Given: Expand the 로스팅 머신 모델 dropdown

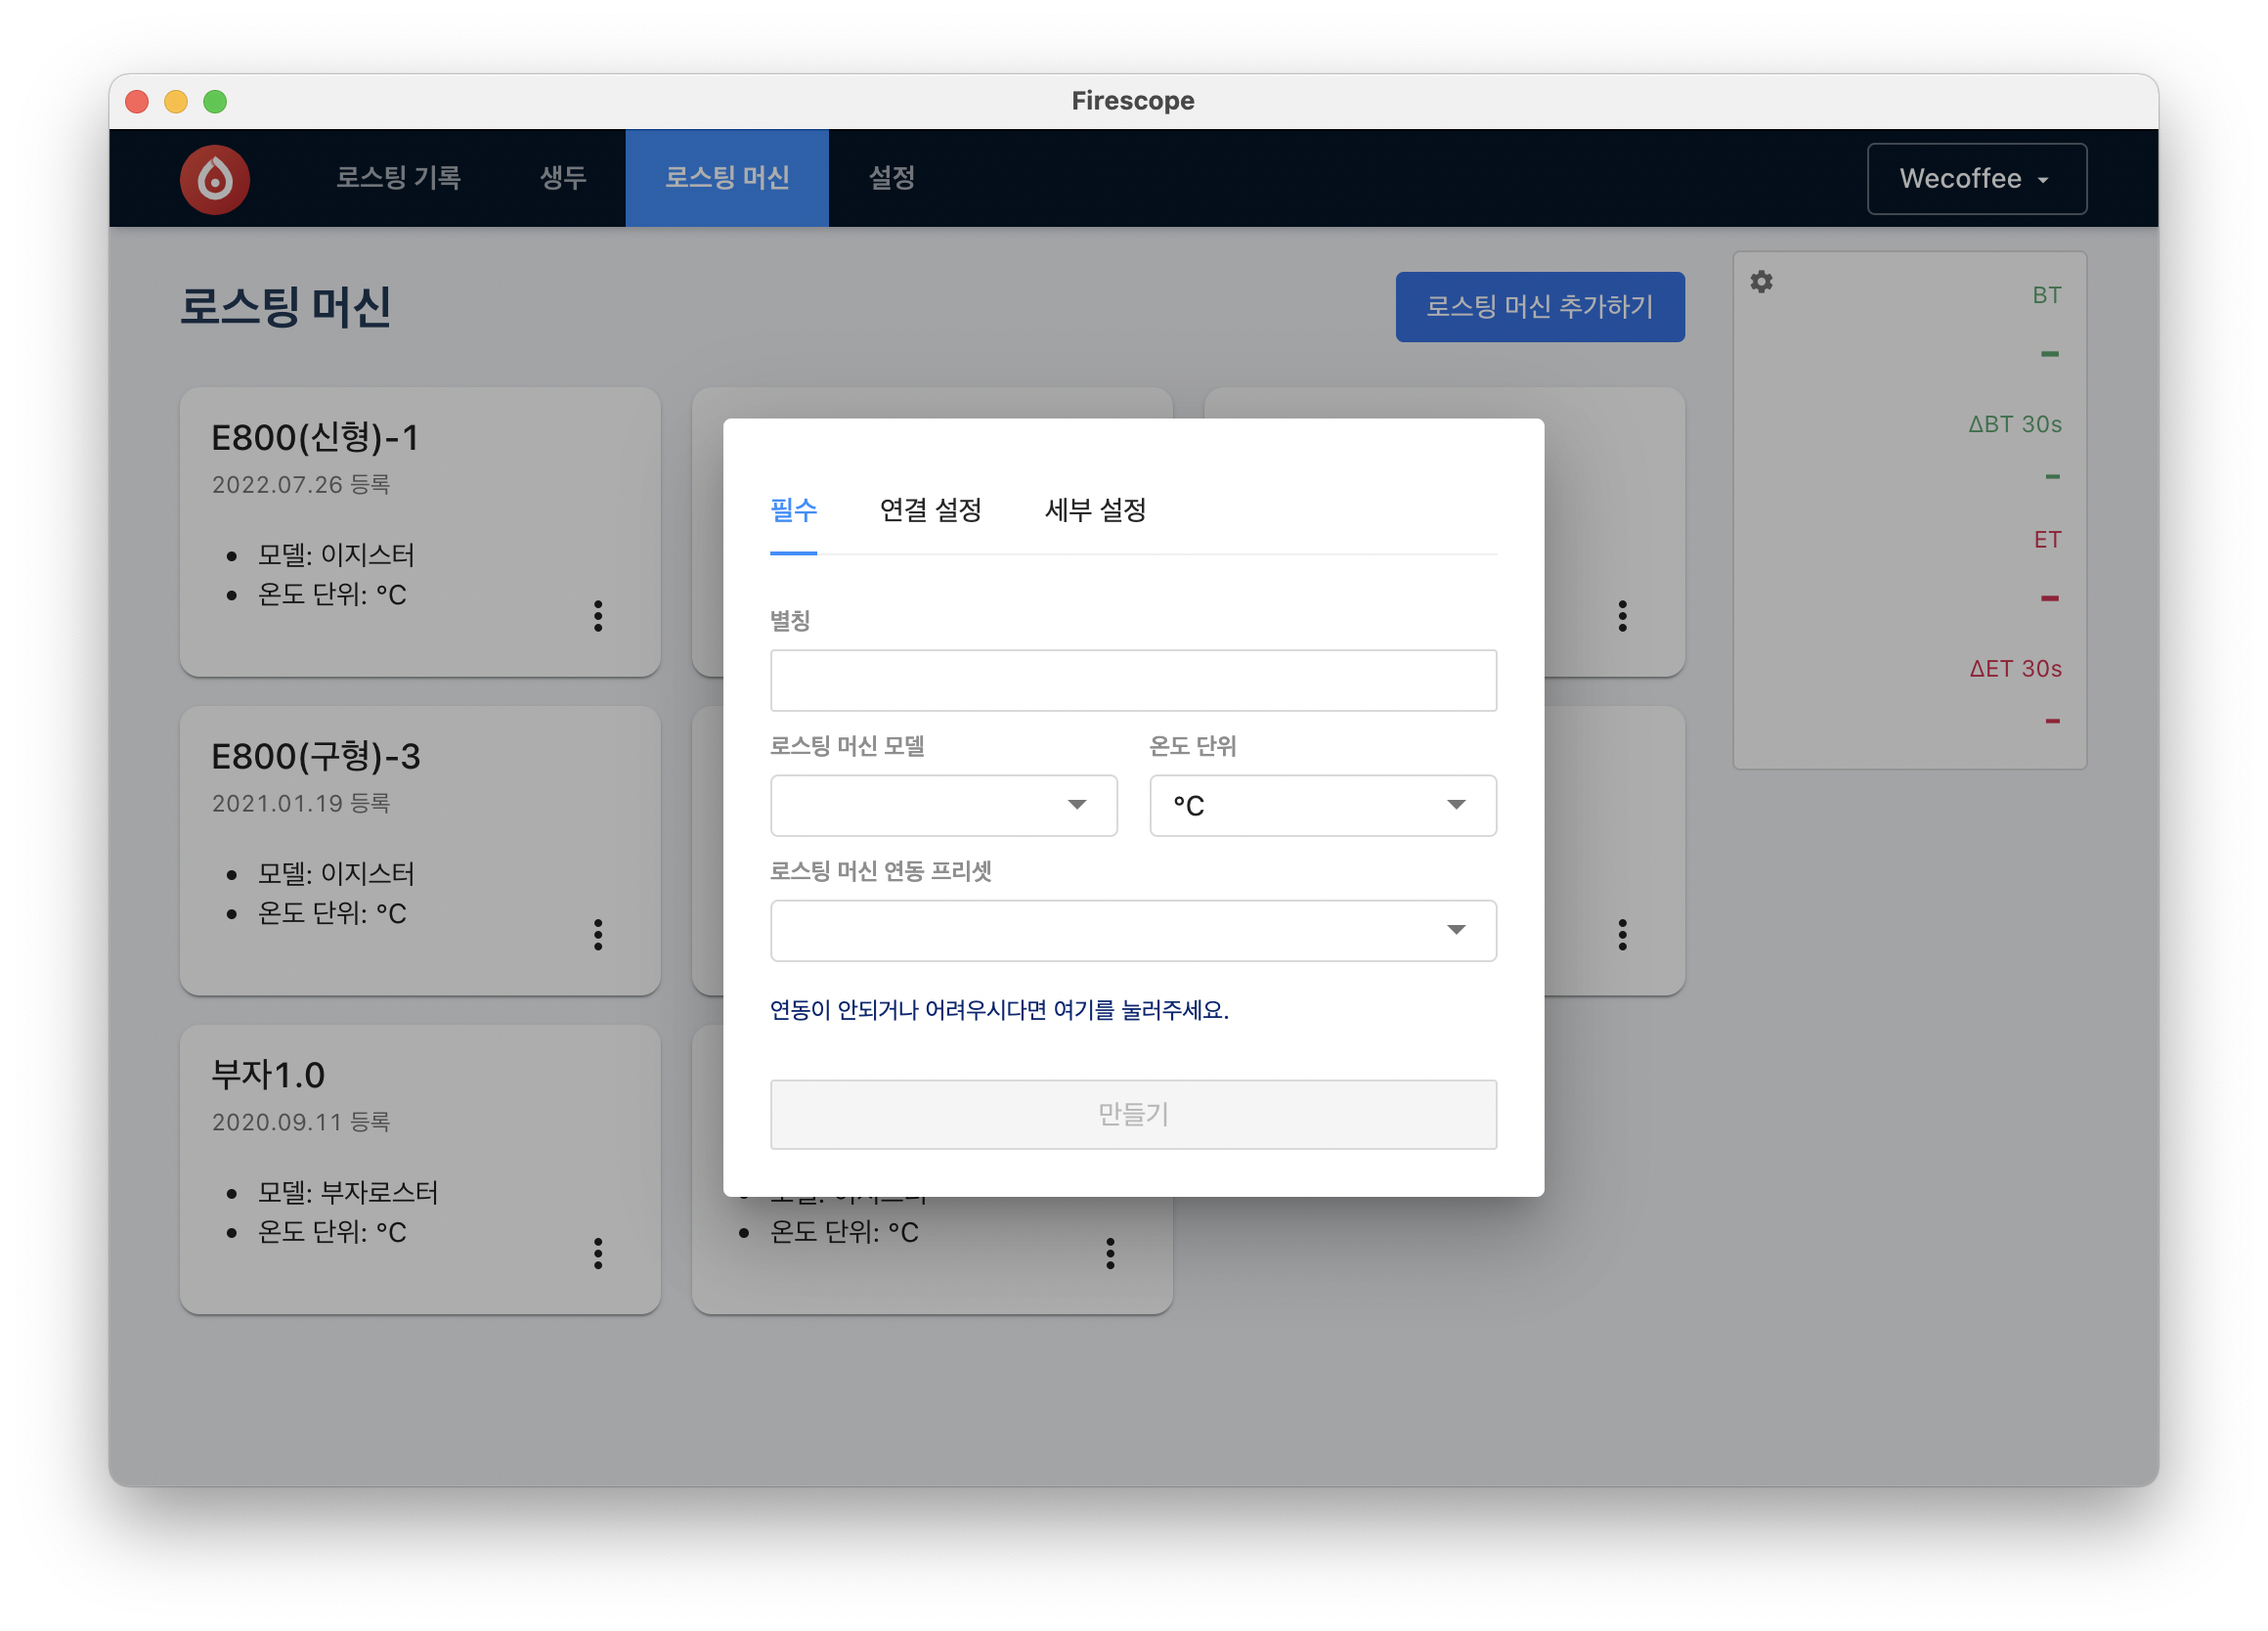Looking at the screenshot, I should (x=943, y=805).
